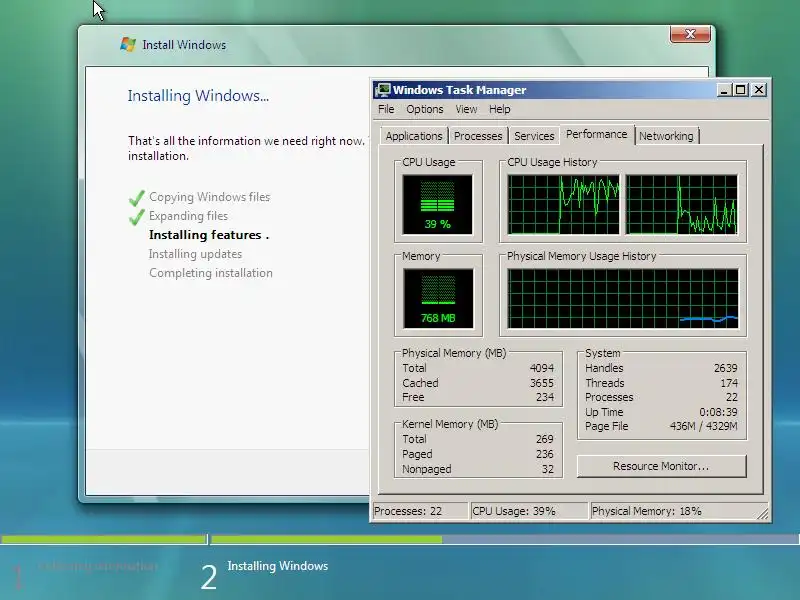
Task: Open the View menu in Task Manager
Action: pyautogui.click(x=466, y=109)
